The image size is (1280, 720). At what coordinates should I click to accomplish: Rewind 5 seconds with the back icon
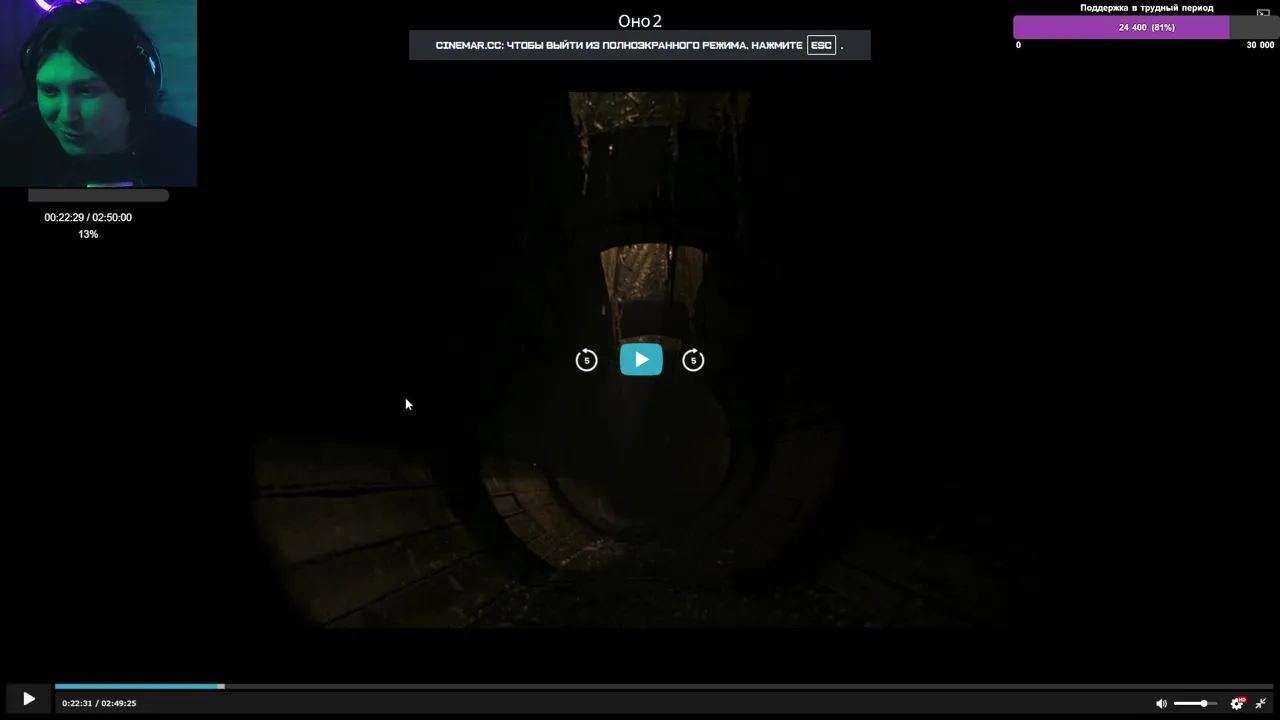(587, 360)
